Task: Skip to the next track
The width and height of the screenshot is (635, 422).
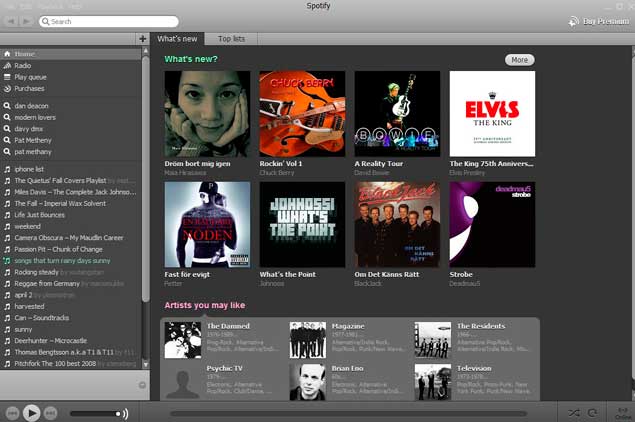Action: click(x=51, y=412)
